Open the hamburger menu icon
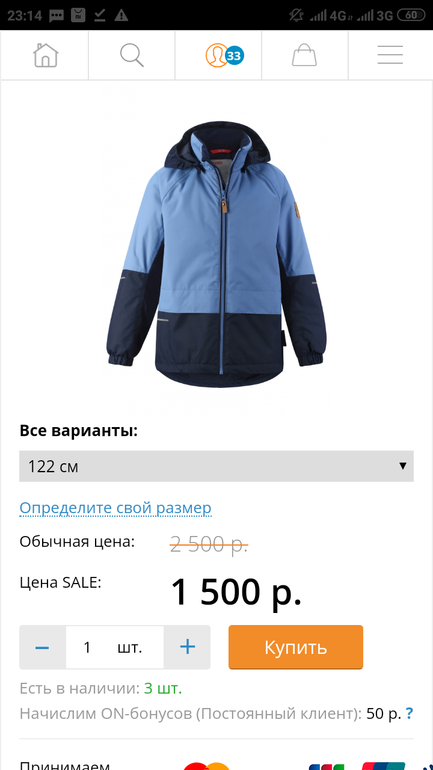433x770 pixels. pos(390,55)
